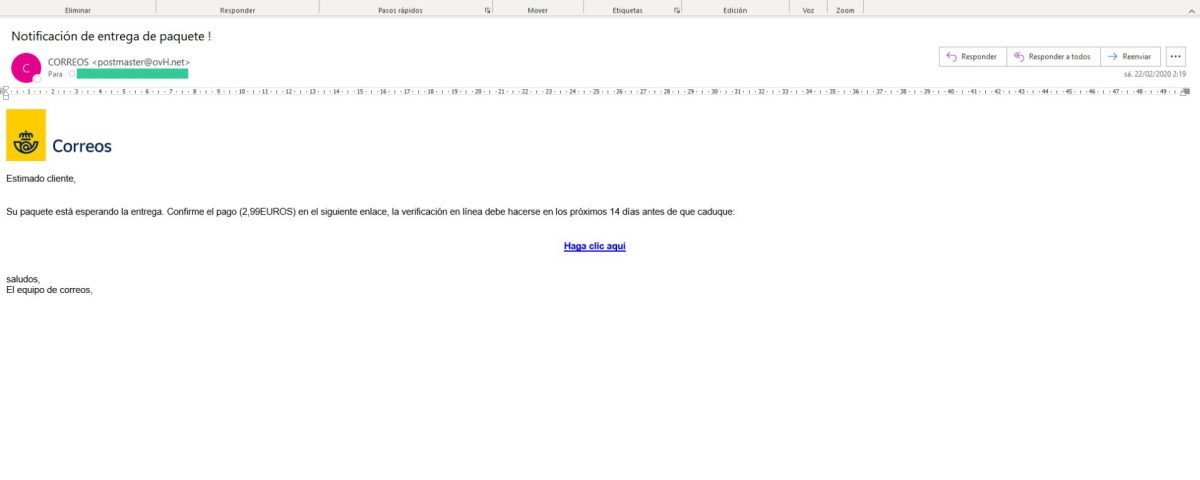Viewport: 1200px width, 480px height.
Task: Click the ruler icon at right end
Action: [1186, 91]
